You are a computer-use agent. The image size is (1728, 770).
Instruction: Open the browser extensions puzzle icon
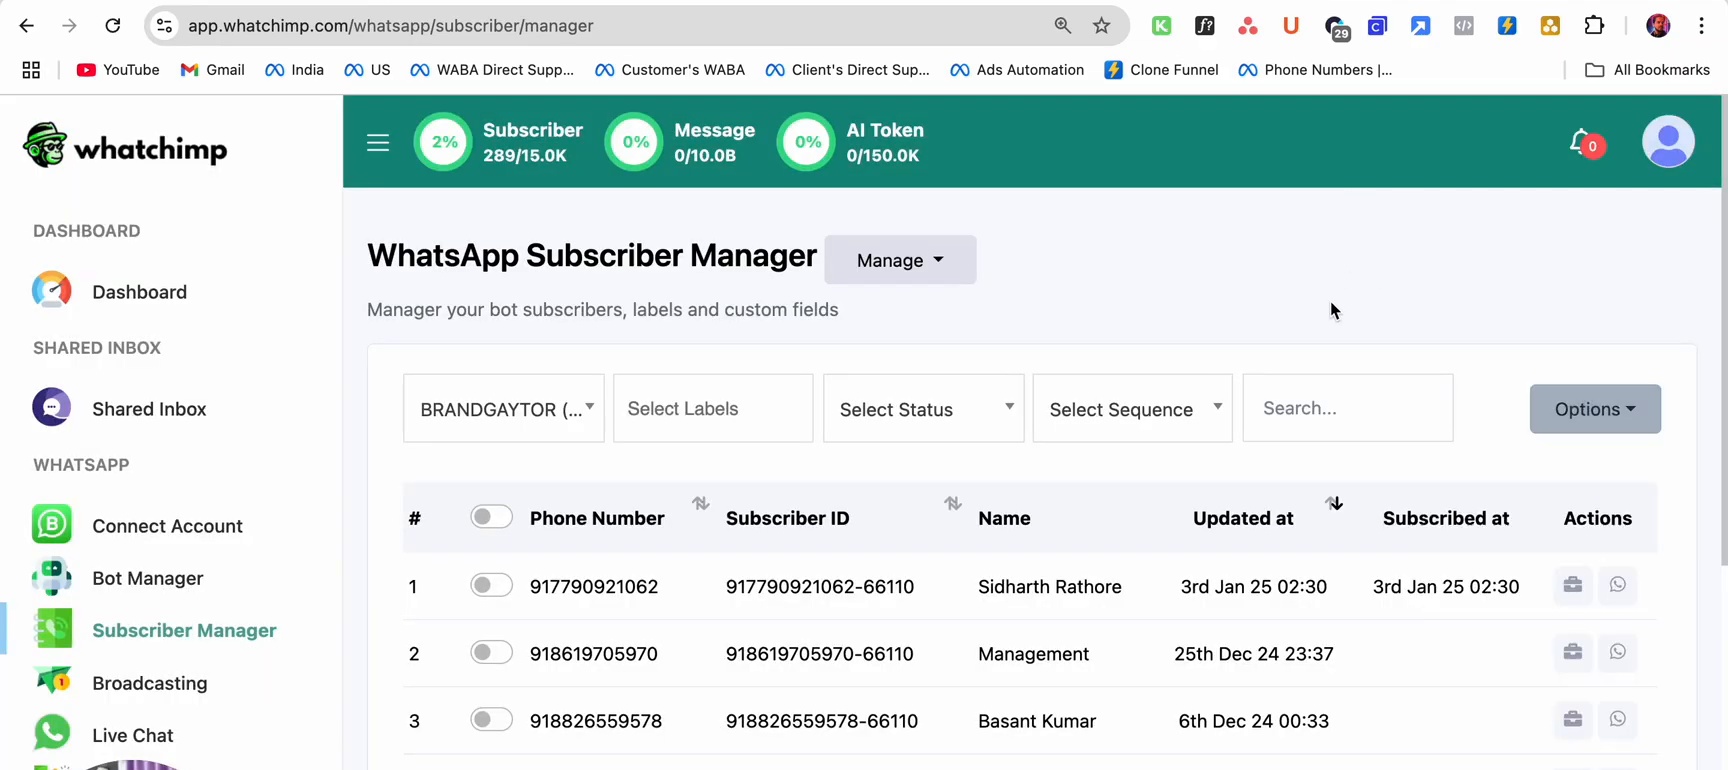(1594, 26)
